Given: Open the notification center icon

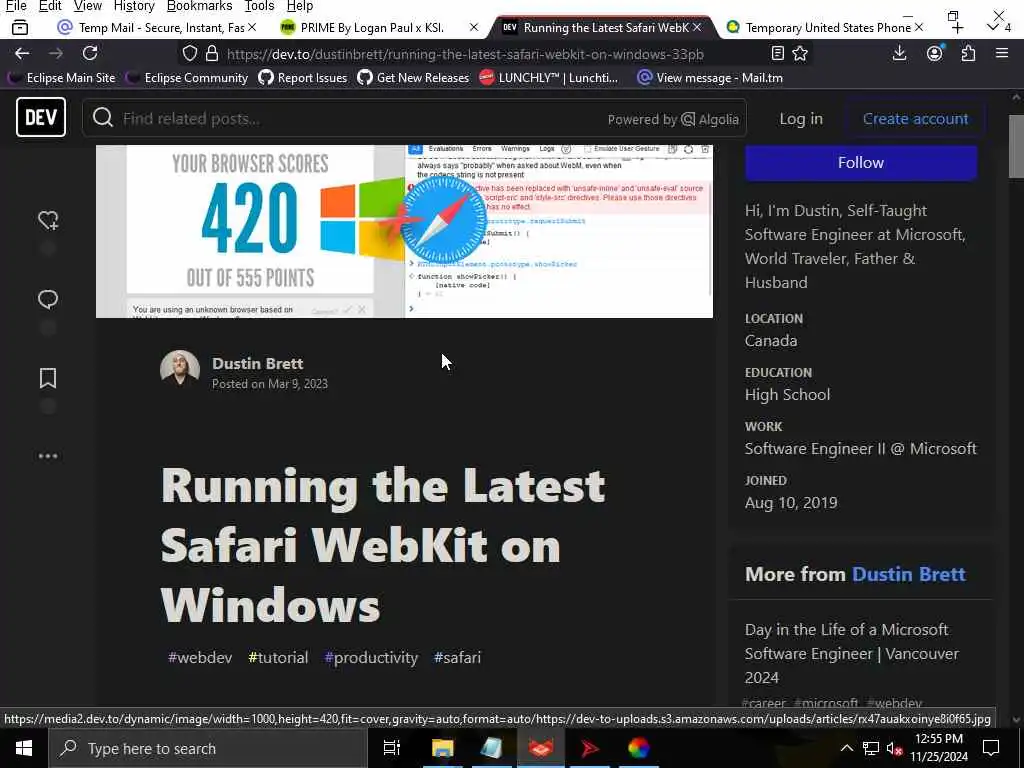Looking at the screenshot, I should (991, 748).
